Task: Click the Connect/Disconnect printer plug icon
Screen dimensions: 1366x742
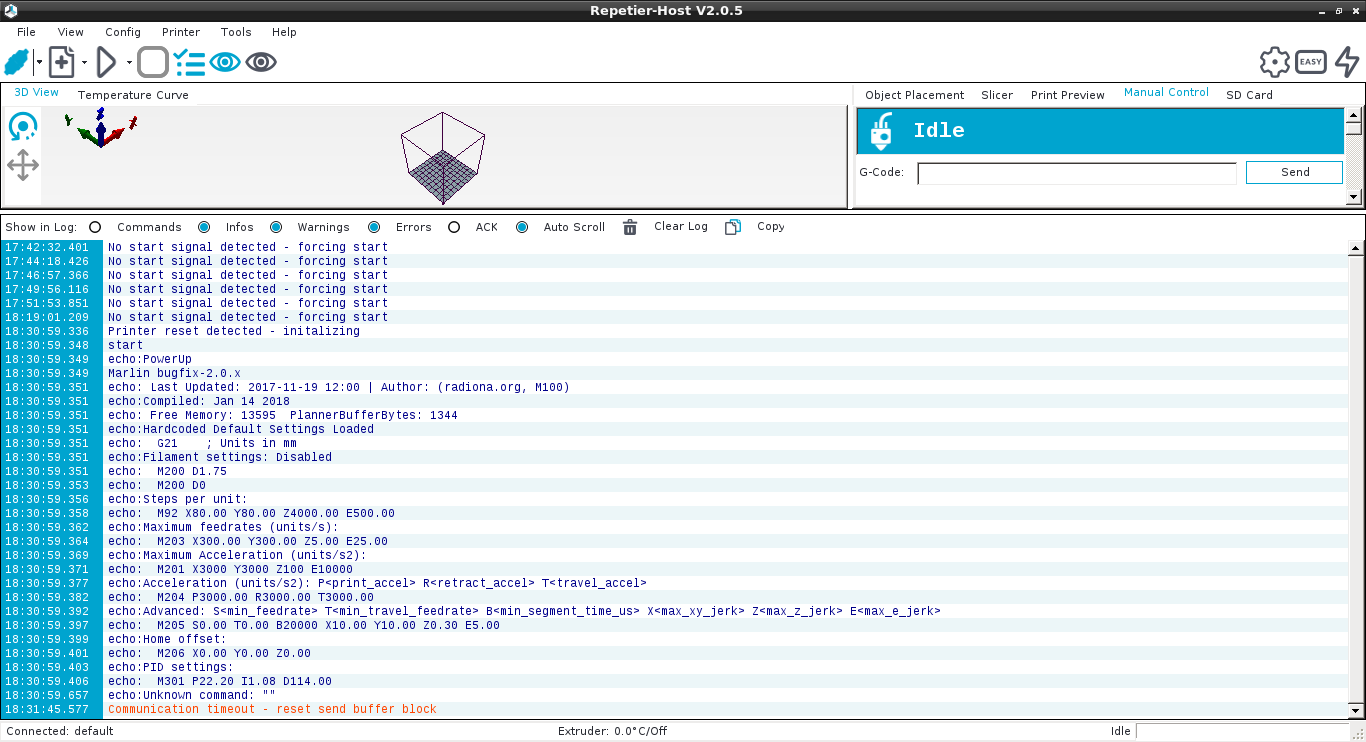Action: 17,62
